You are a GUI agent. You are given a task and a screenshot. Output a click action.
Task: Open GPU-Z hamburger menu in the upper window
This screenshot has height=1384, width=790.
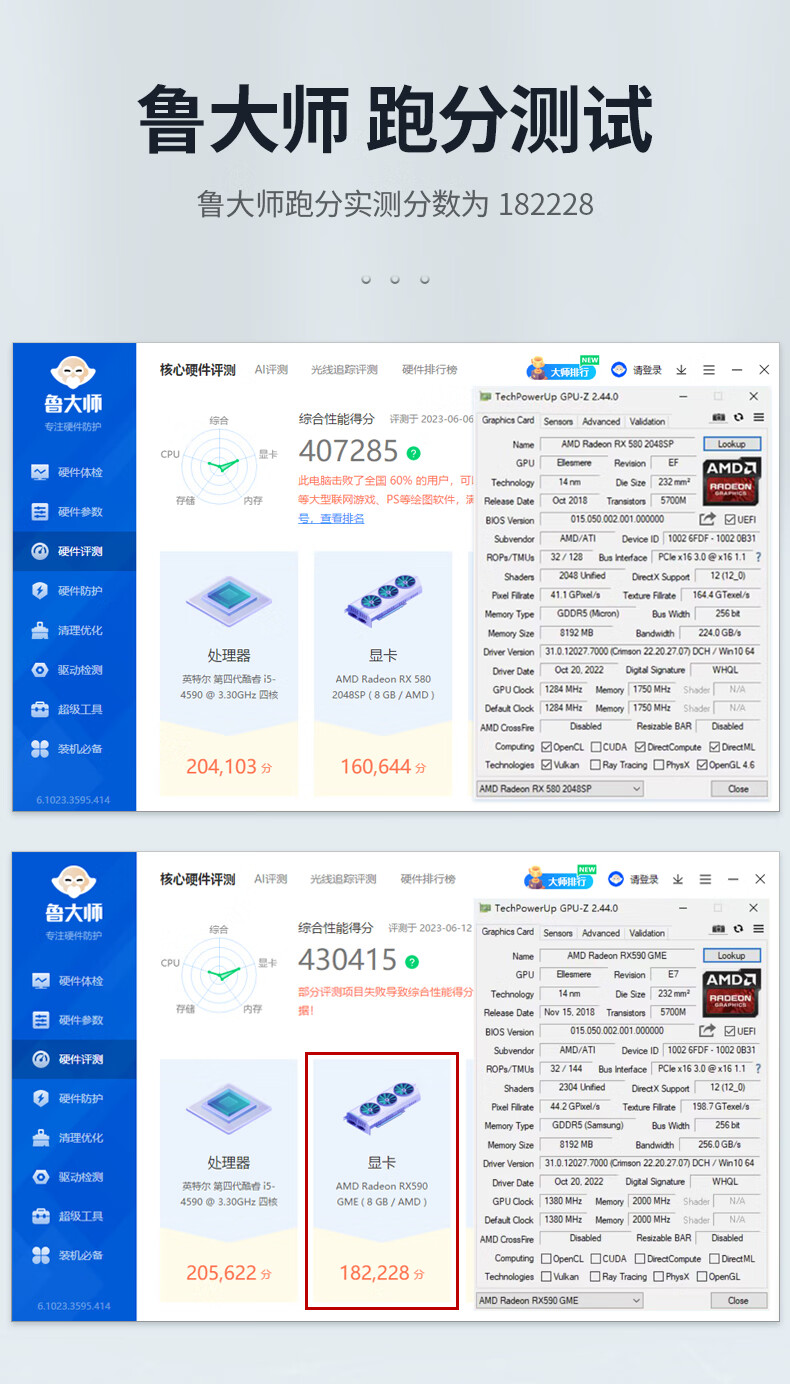tap(758, 417)
